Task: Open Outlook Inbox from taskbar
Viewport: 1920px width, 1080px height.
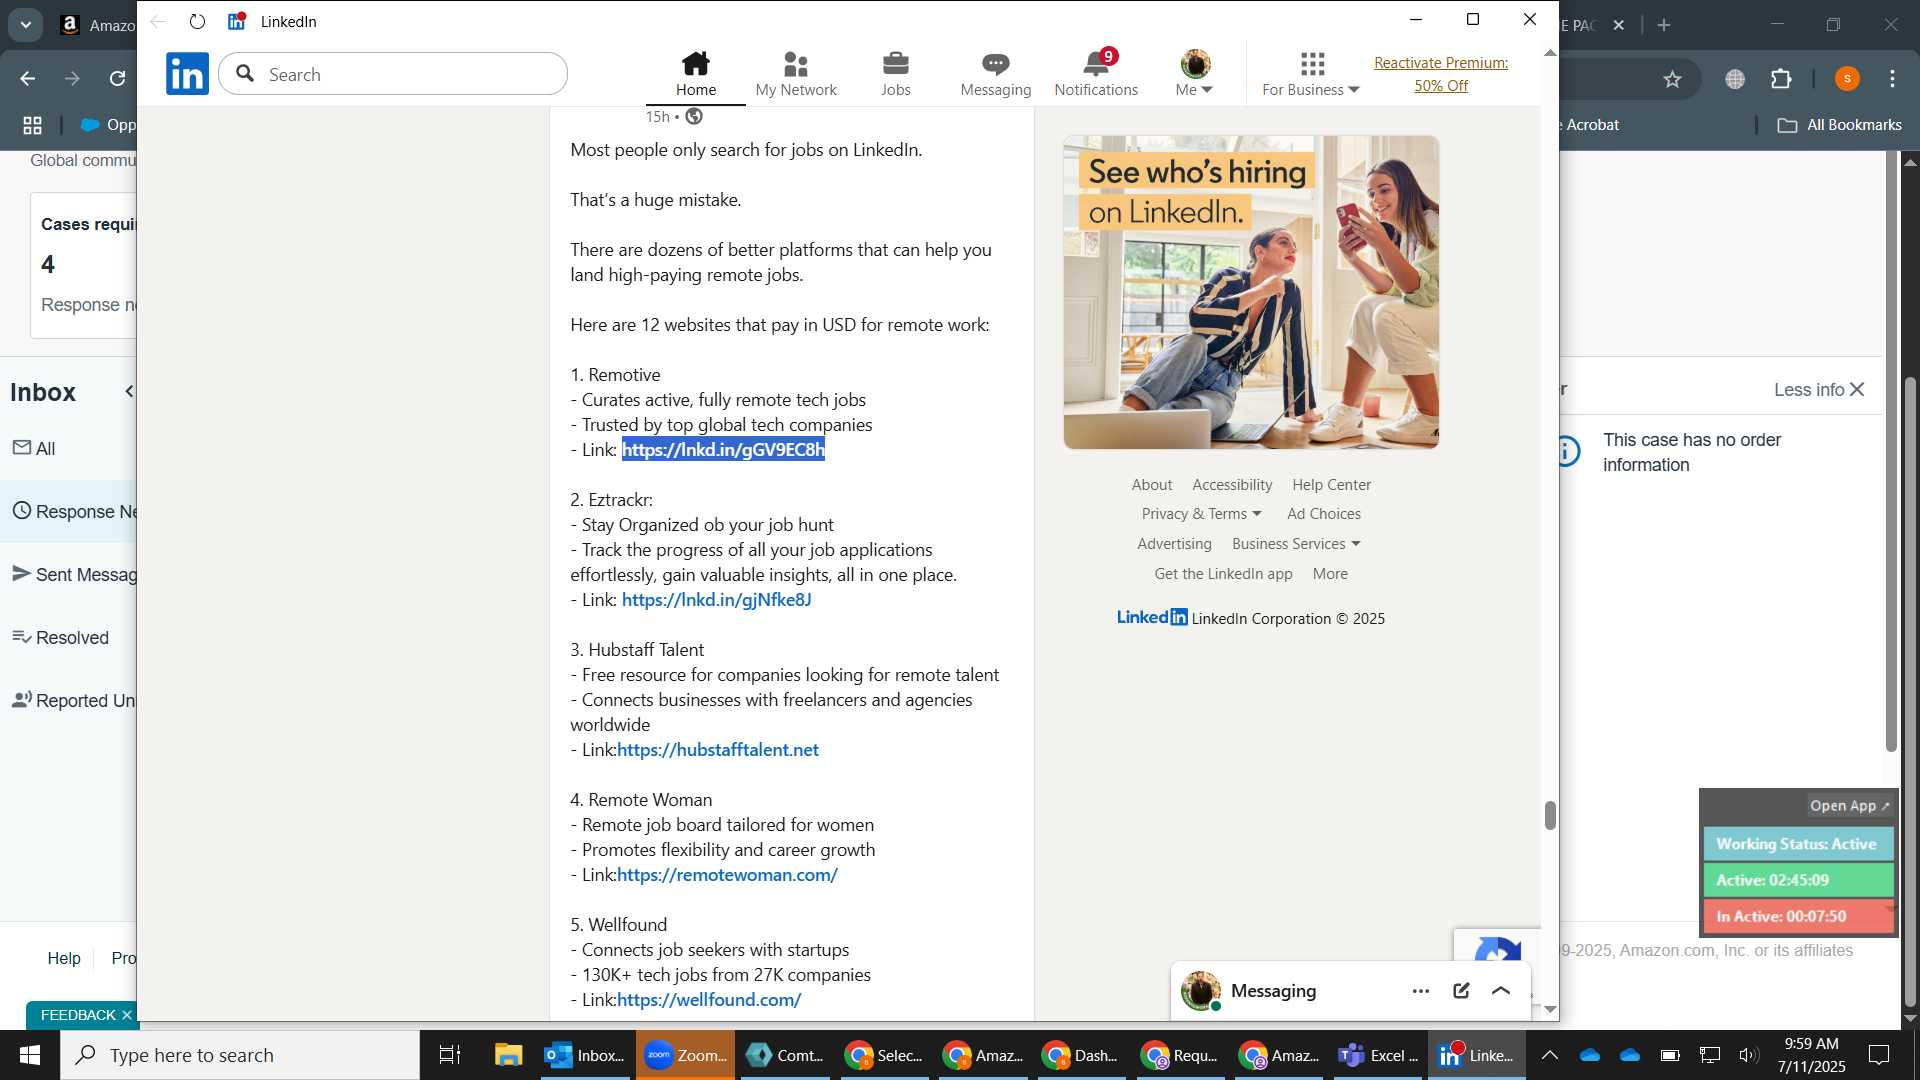Action: pos(584,1055)
